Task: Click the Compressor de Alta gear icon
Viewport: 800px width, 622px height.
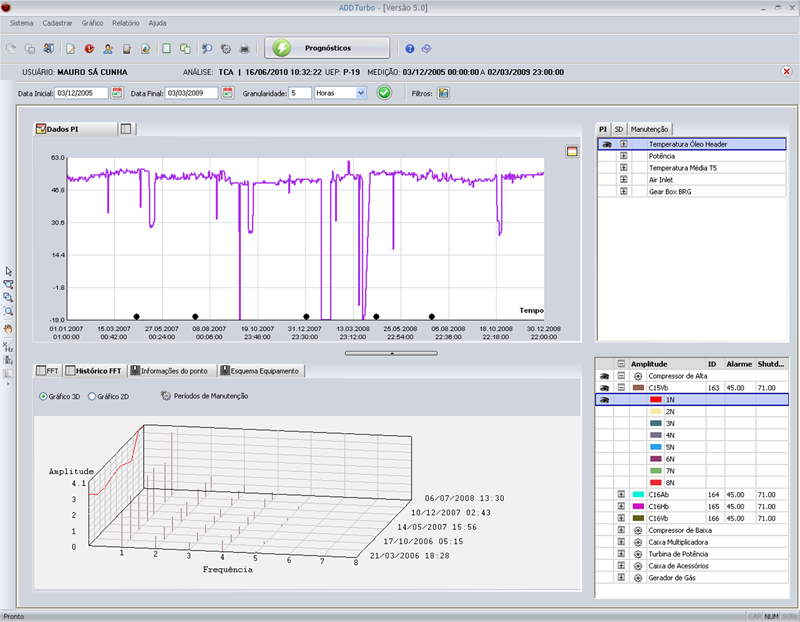Action: click(638, 376)
